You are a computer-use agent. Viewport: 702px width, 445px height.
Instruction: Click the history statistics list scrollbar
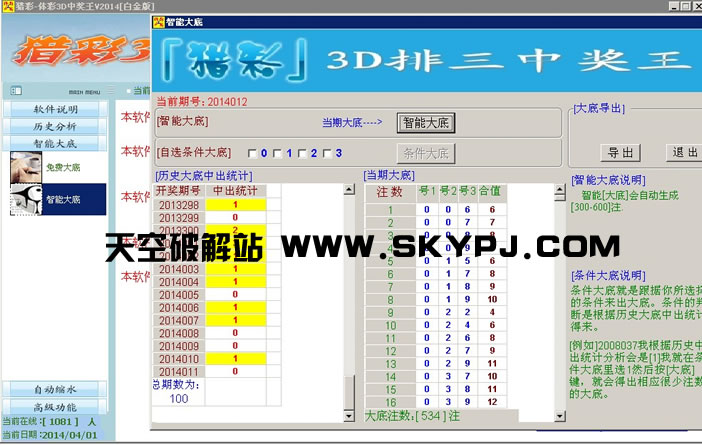(348, 300)
